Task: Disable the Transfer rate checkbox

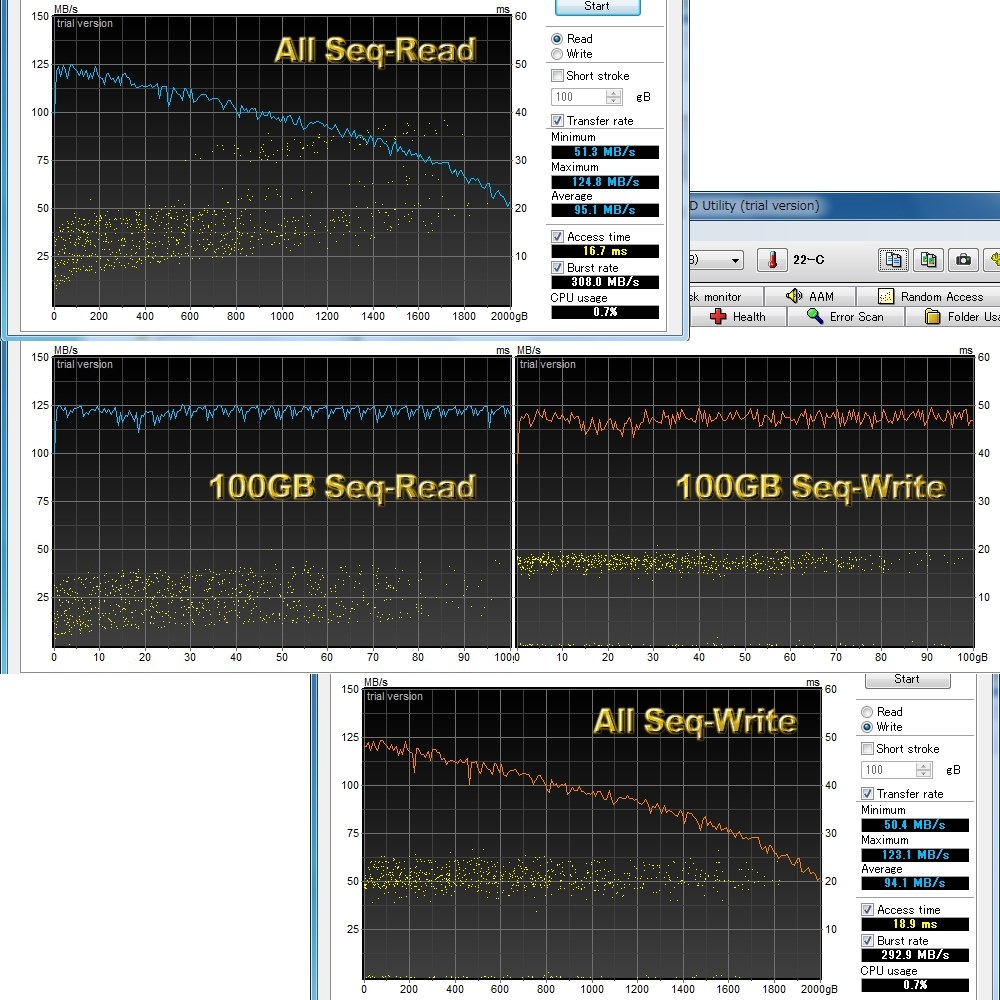Action: click(556, 119)
